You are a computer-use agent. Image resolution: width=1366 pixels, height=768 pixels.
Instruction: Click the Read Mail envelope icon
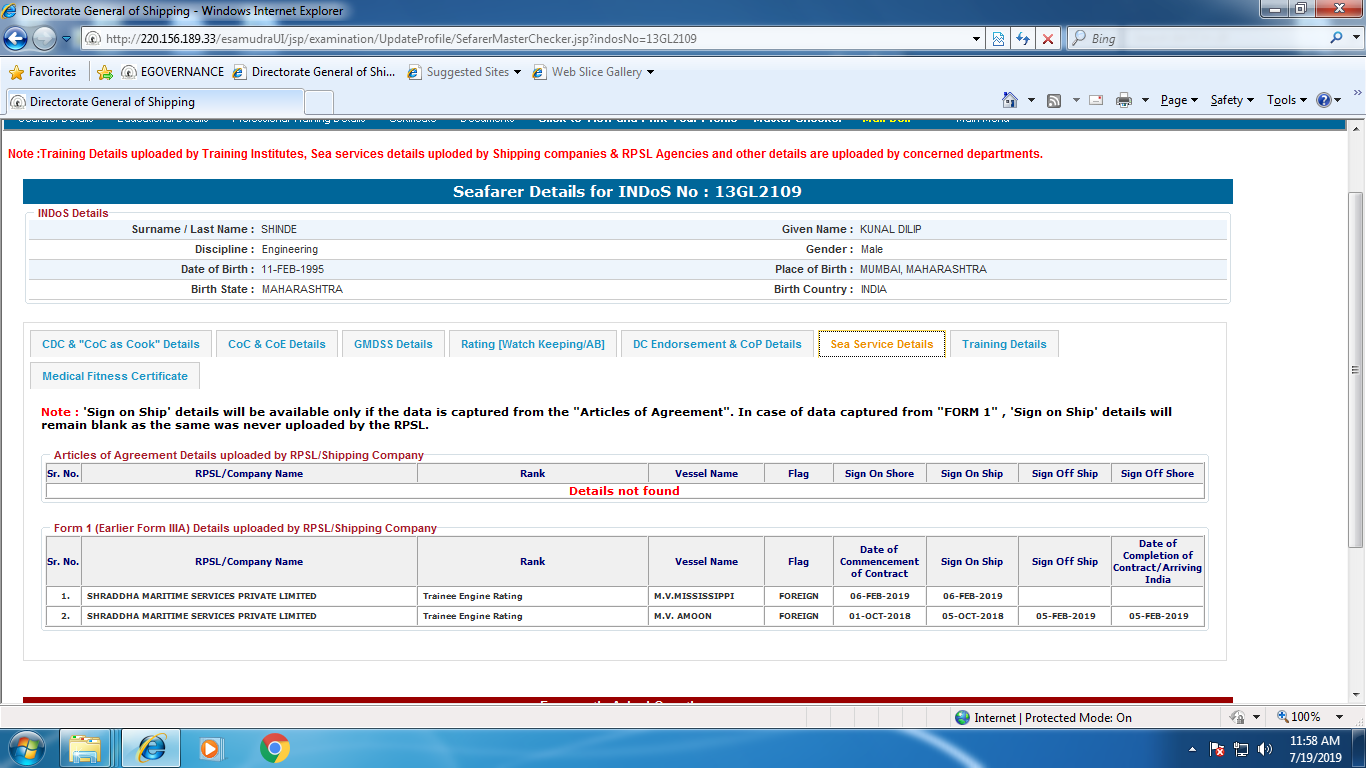click(1096, 100)
